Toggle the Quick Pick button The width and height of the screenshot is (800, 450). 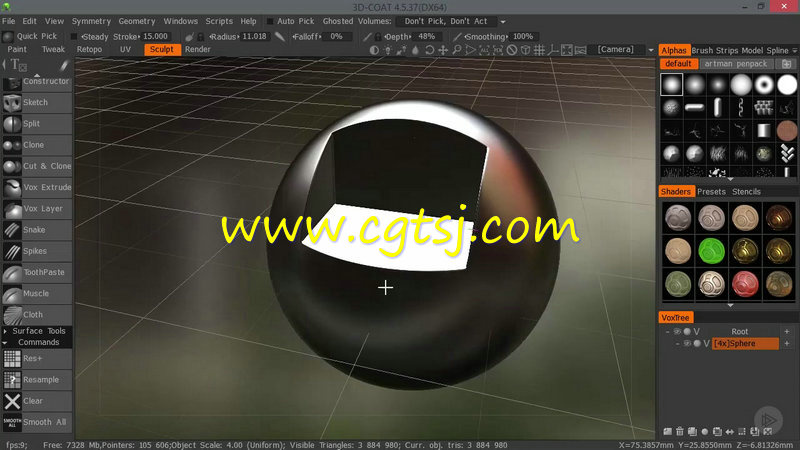[30, 36]
